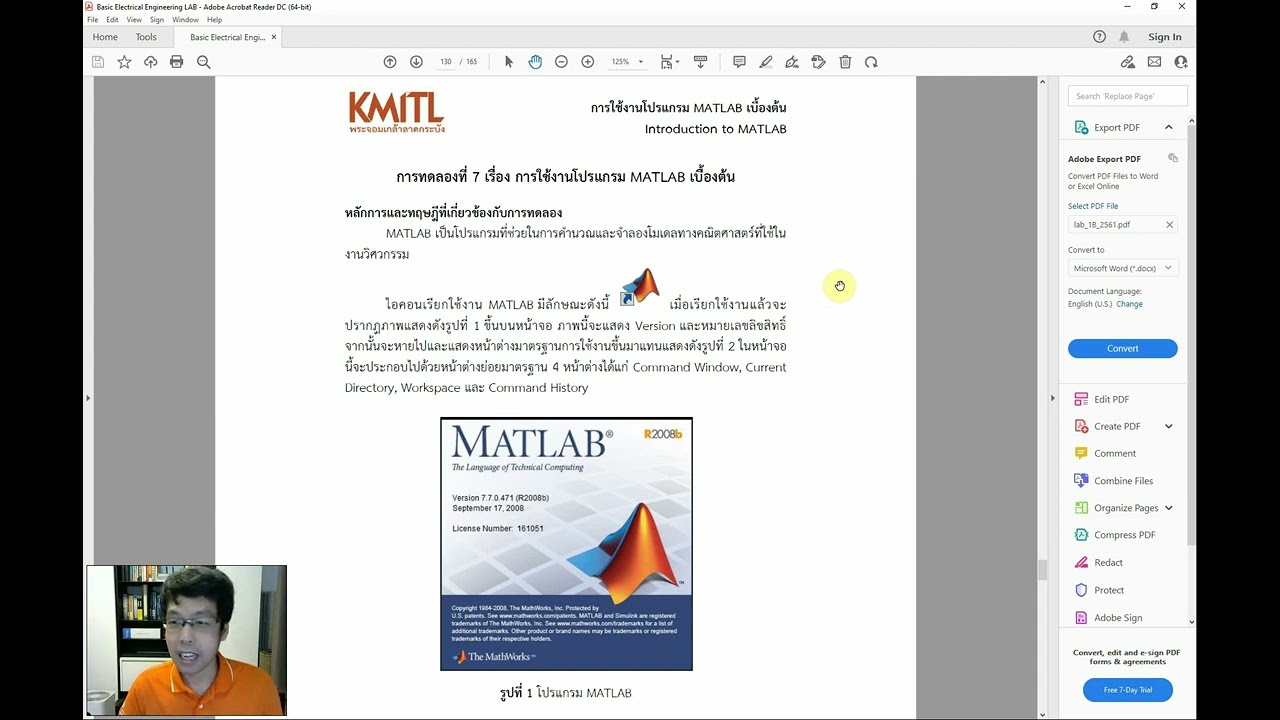Activate the Hand pan tool
Viewport: 1280px width, 720px height.
[x=535, y=62]
